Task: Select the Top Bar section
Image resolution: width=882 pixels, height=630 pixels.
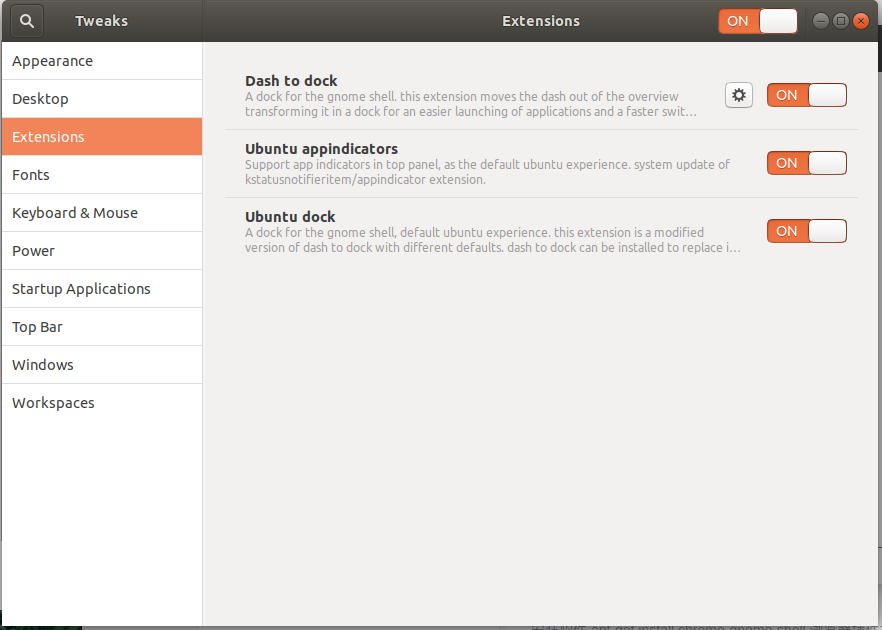Action: (38, 327)
